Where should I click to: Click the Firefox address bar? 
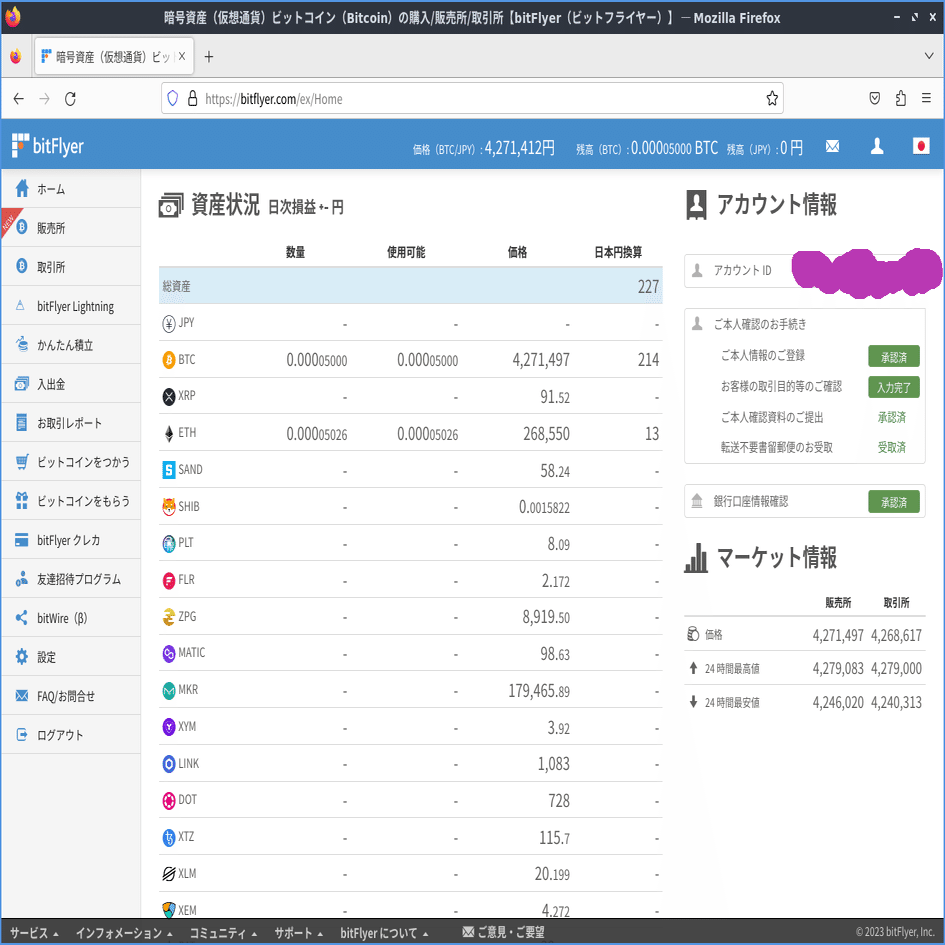pos(472,98)
